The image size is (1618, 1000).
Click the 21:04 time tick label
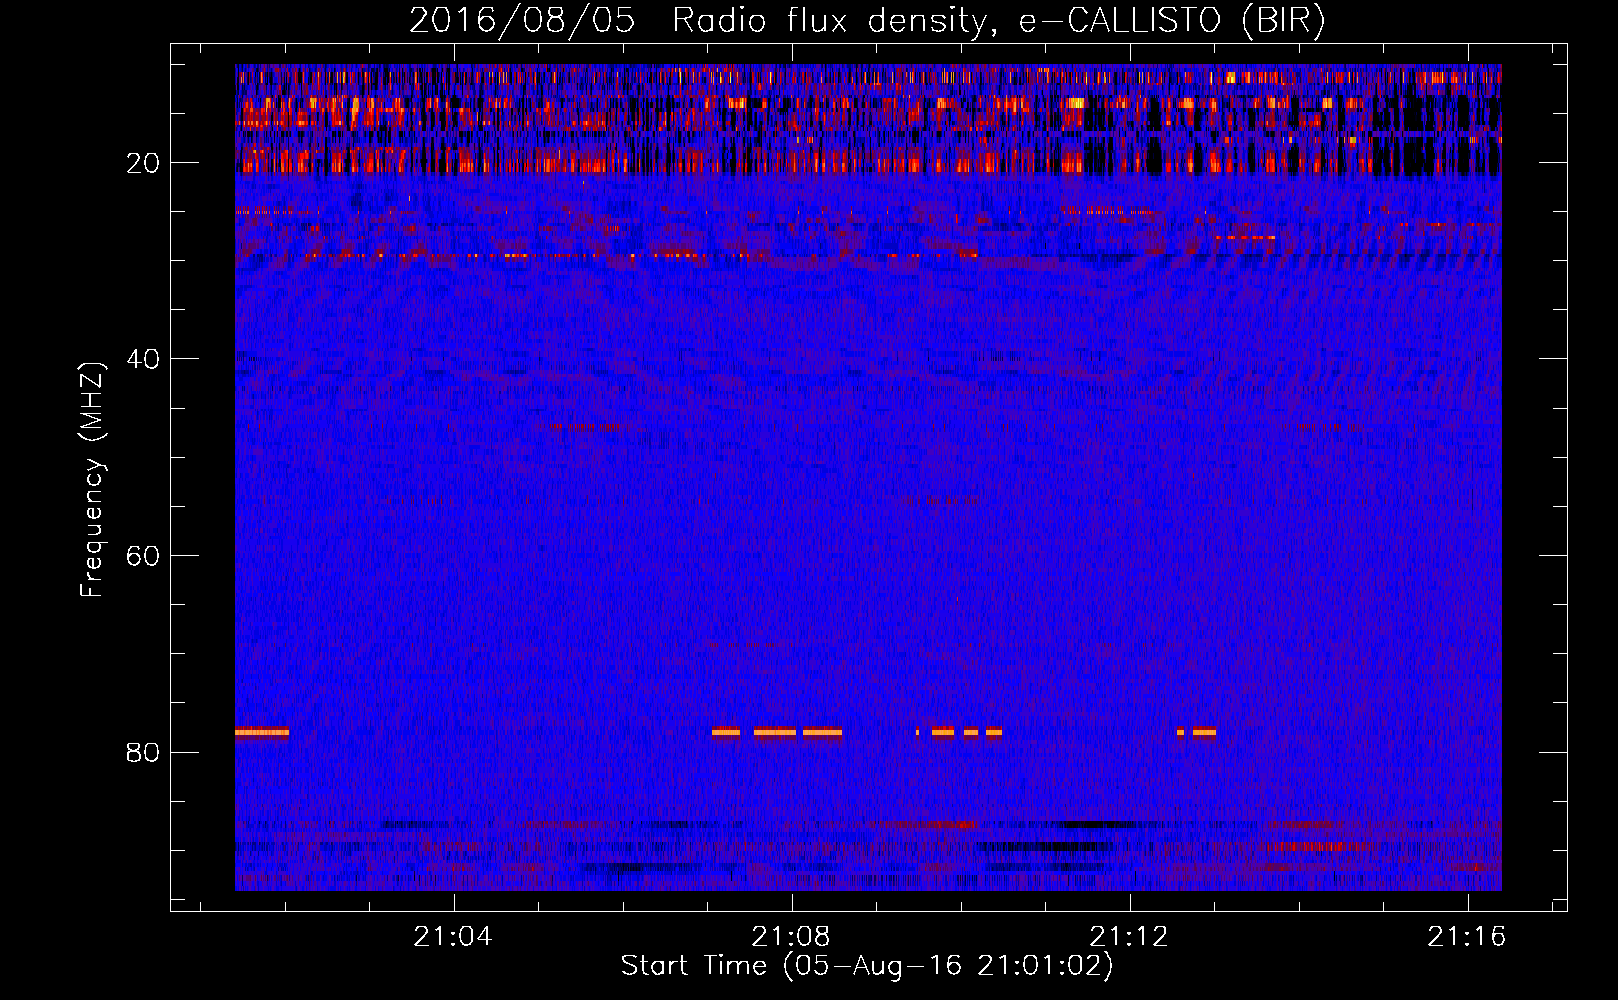(454, 937)
